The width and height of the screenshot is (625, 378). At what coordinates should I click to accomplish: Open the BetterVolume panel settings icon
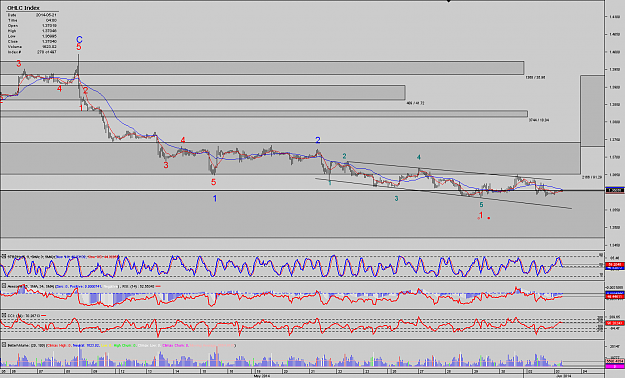tap(4, 345)
